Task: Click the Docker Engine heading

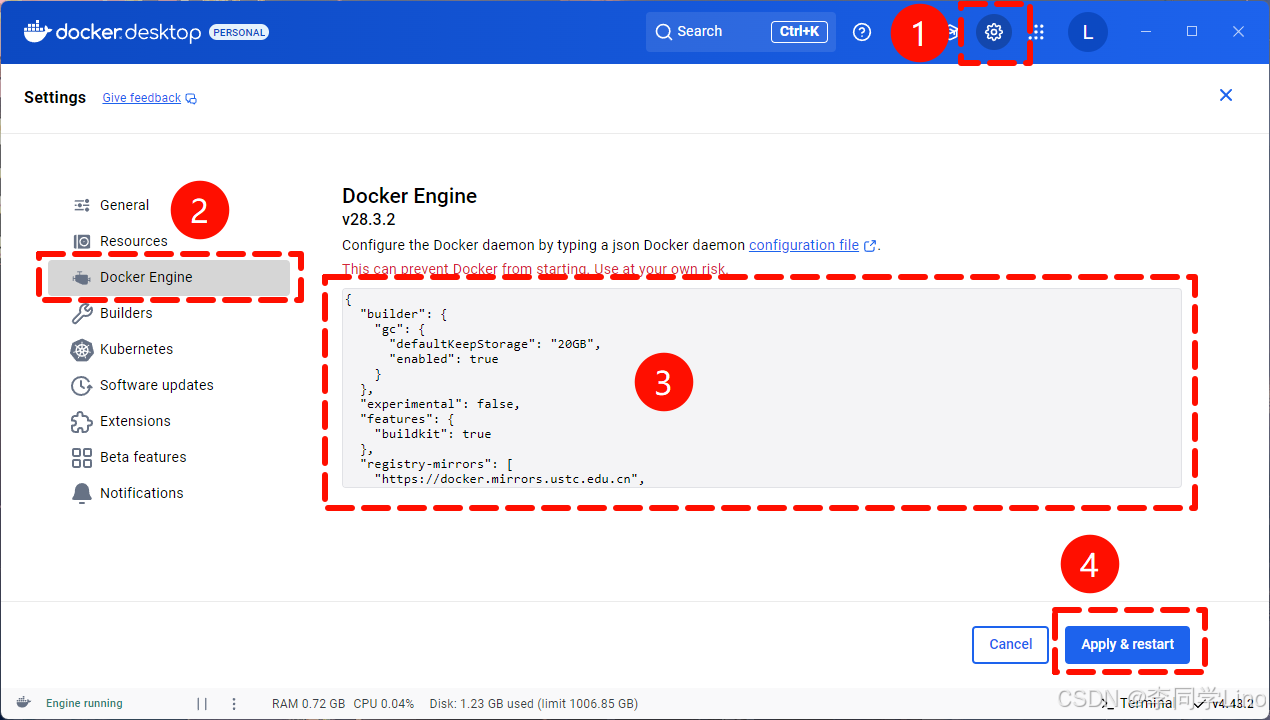Action: pyautogui.click(x=409, y=196)
